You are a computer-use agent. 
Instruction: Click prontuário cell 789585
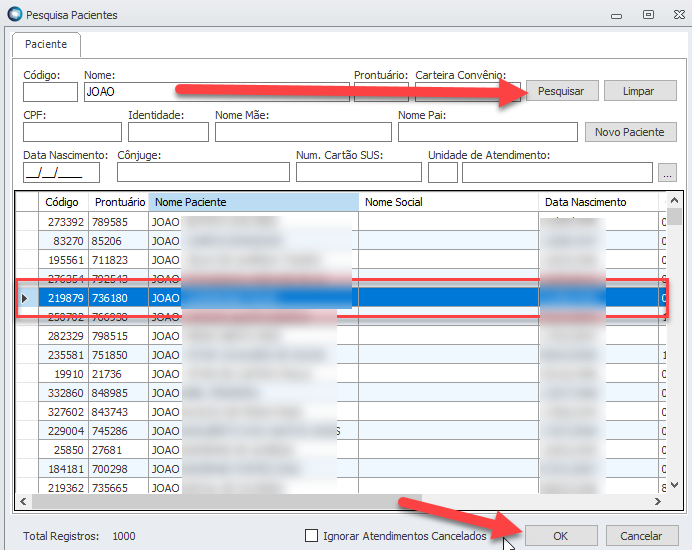(119, 222)
